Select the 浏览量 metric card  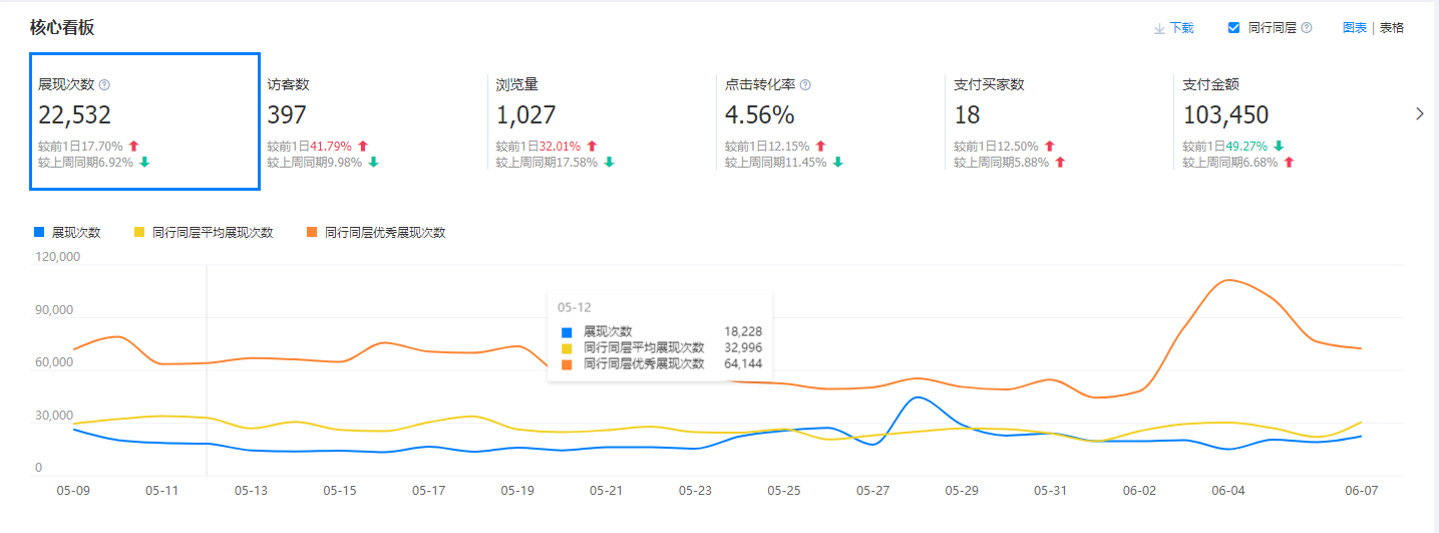[x=601, y=120]
